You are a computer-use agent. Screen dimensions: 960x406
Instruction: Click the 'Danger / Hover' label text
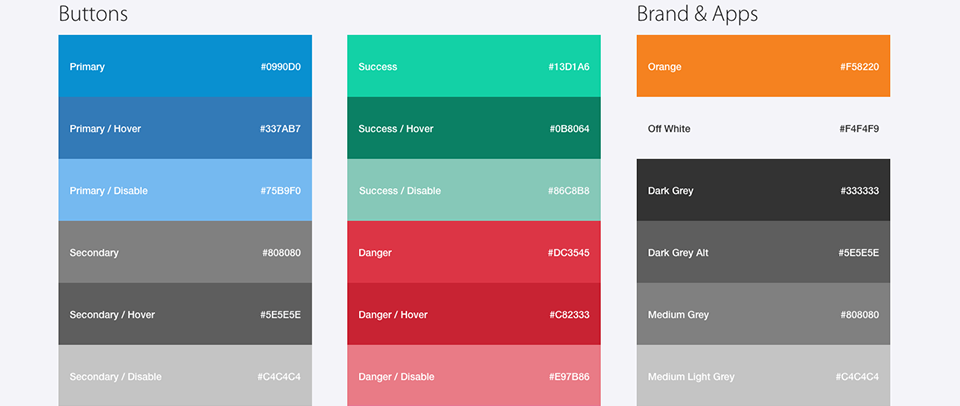click(x=393, y=315)
